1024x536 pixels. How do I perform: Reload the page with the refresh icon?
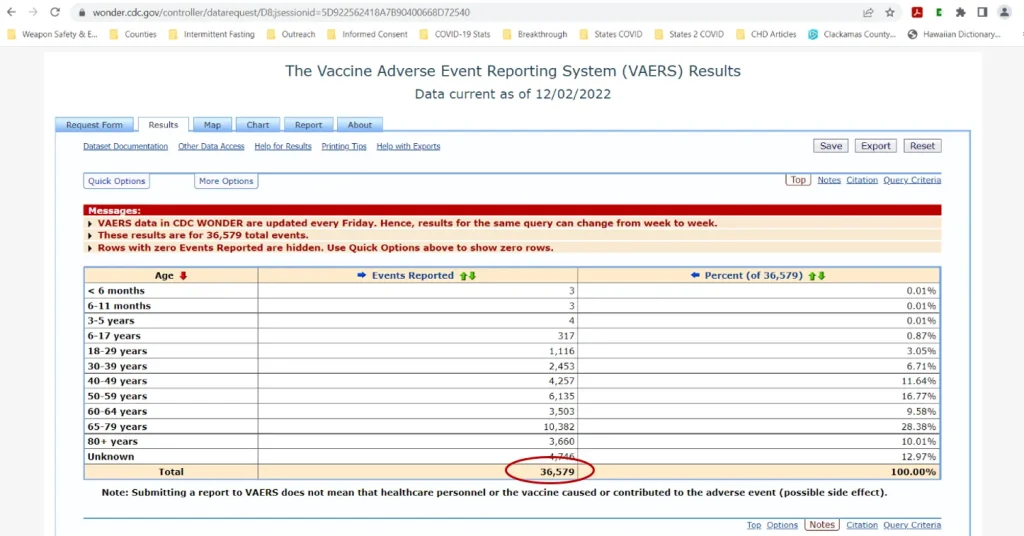[56, 12]
